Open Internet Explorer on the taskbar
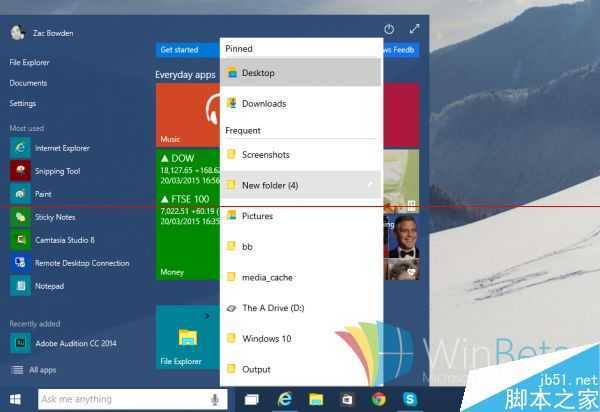The height and width of the screenshot is (412, 600). 284,400
